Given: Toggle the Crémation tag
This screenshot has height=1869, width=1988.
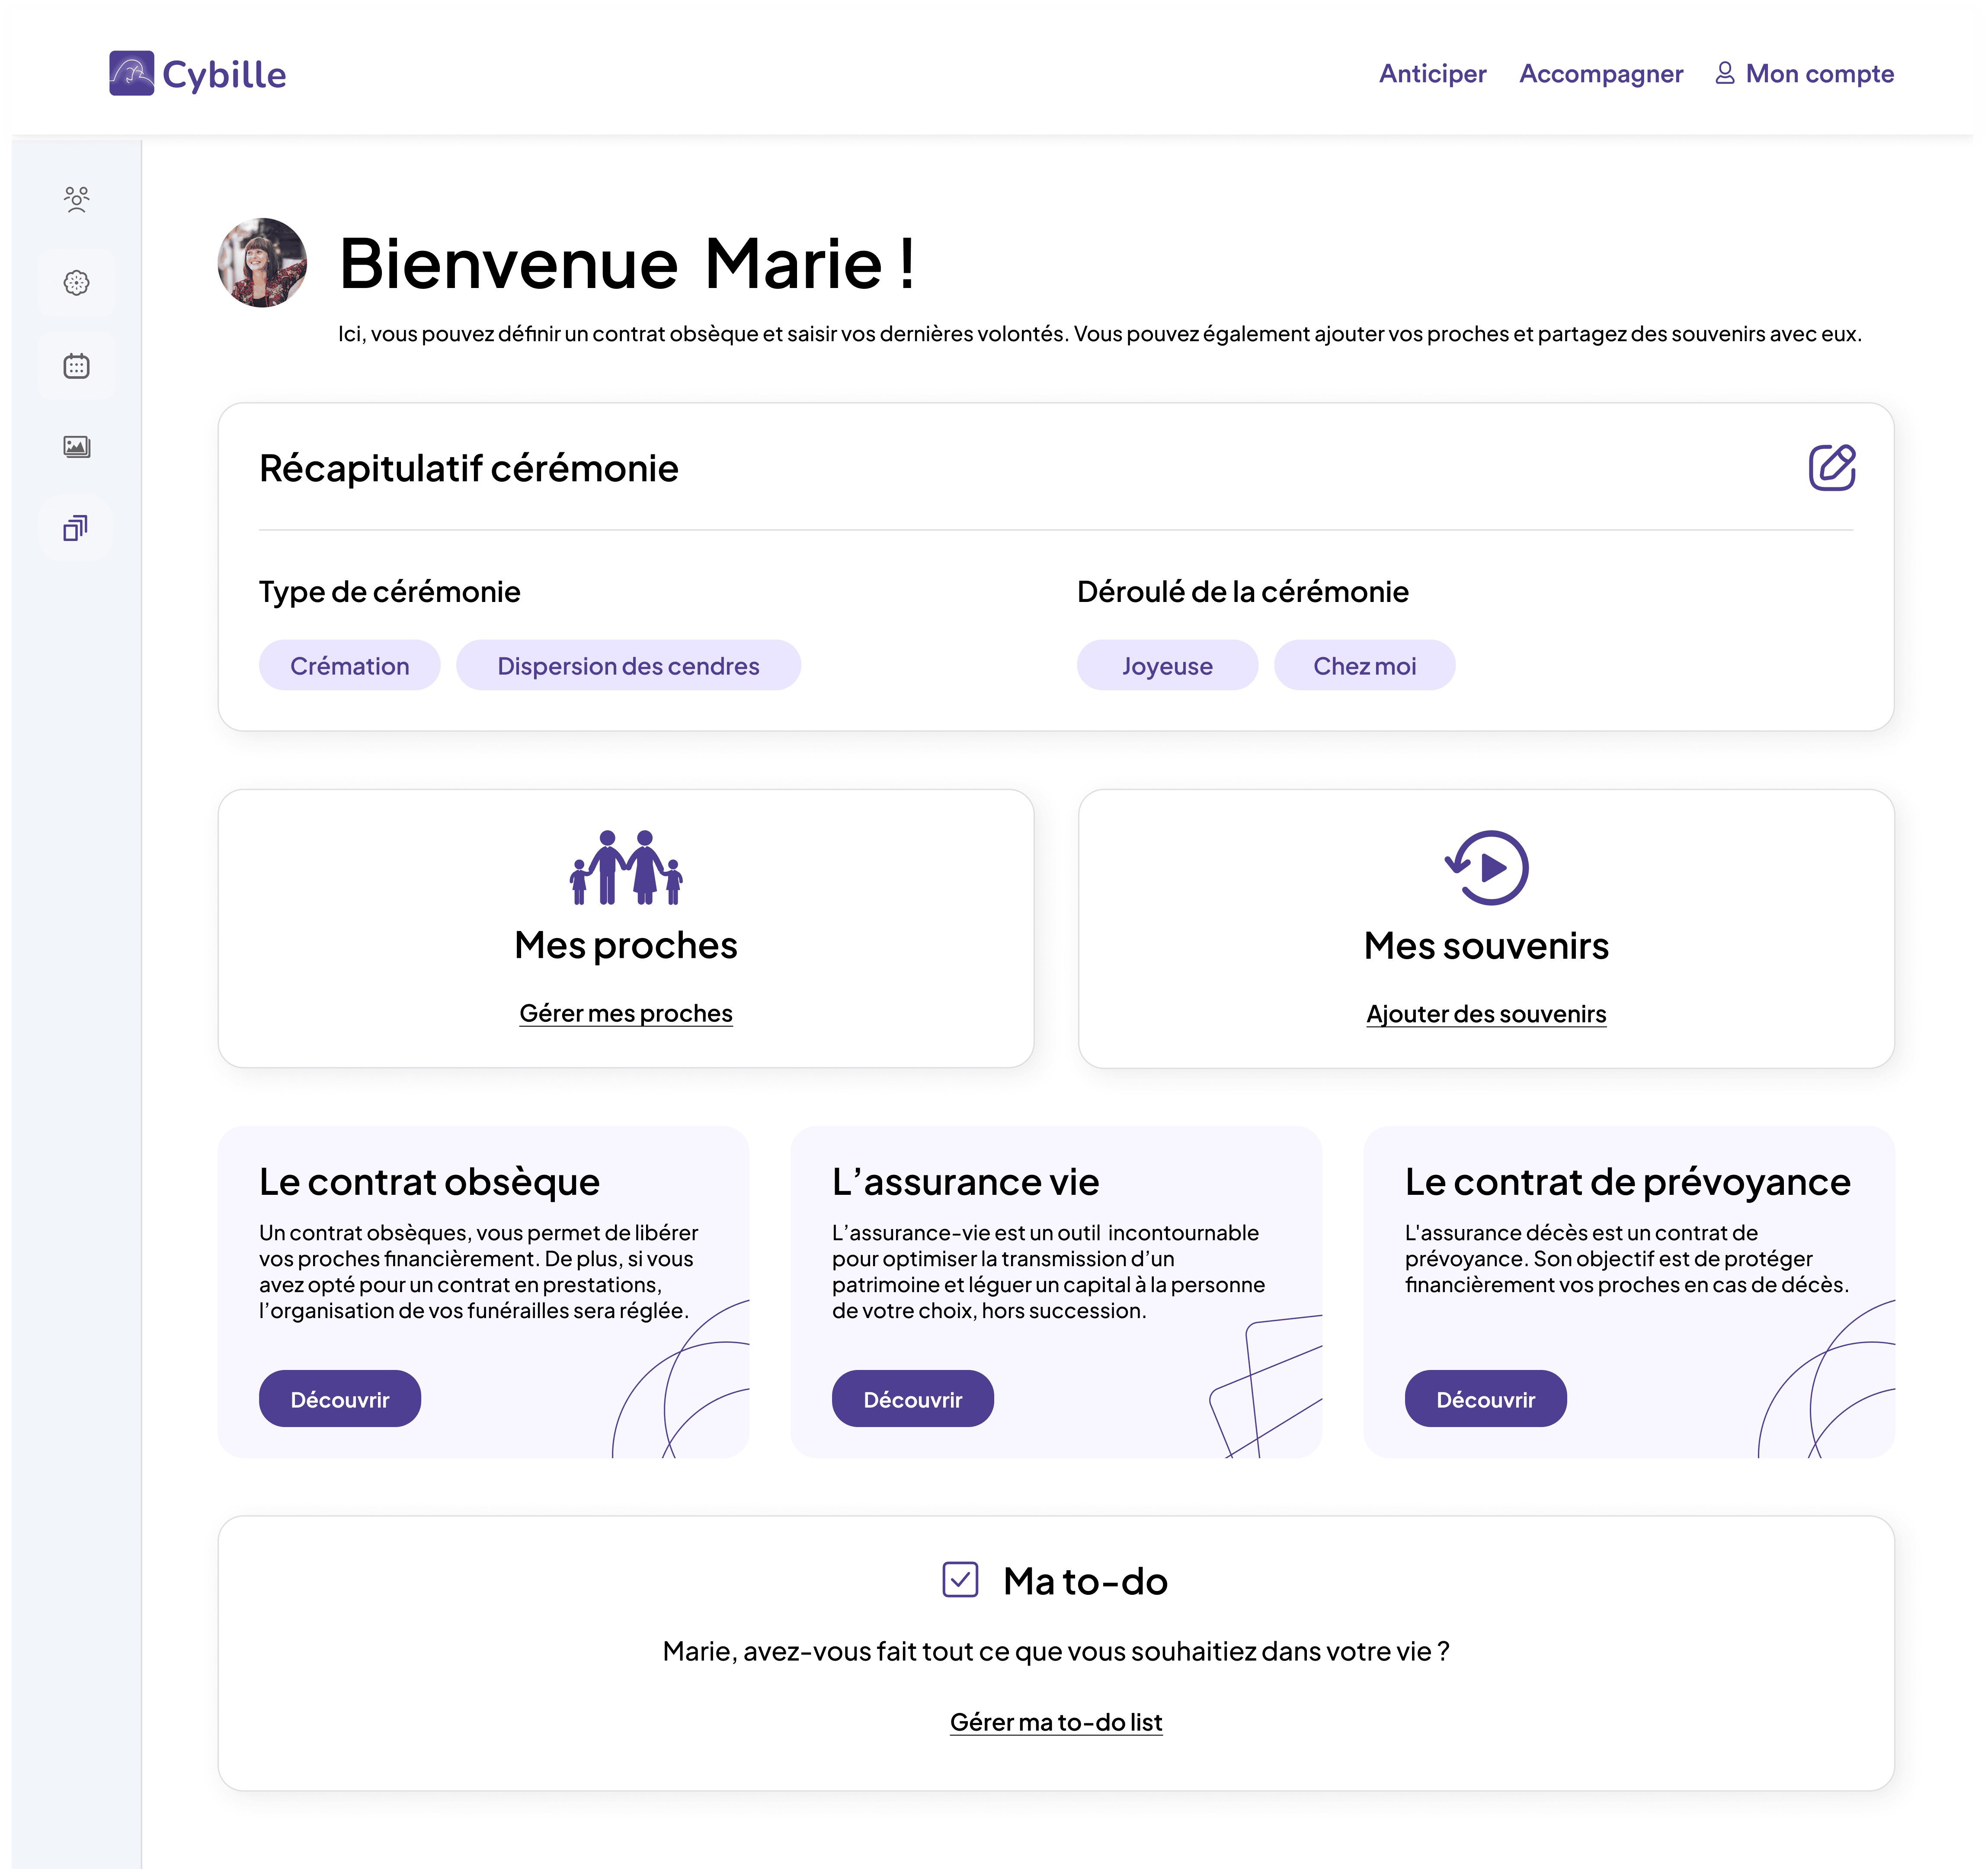Looking at the screenshot, I should pos(349,665).
